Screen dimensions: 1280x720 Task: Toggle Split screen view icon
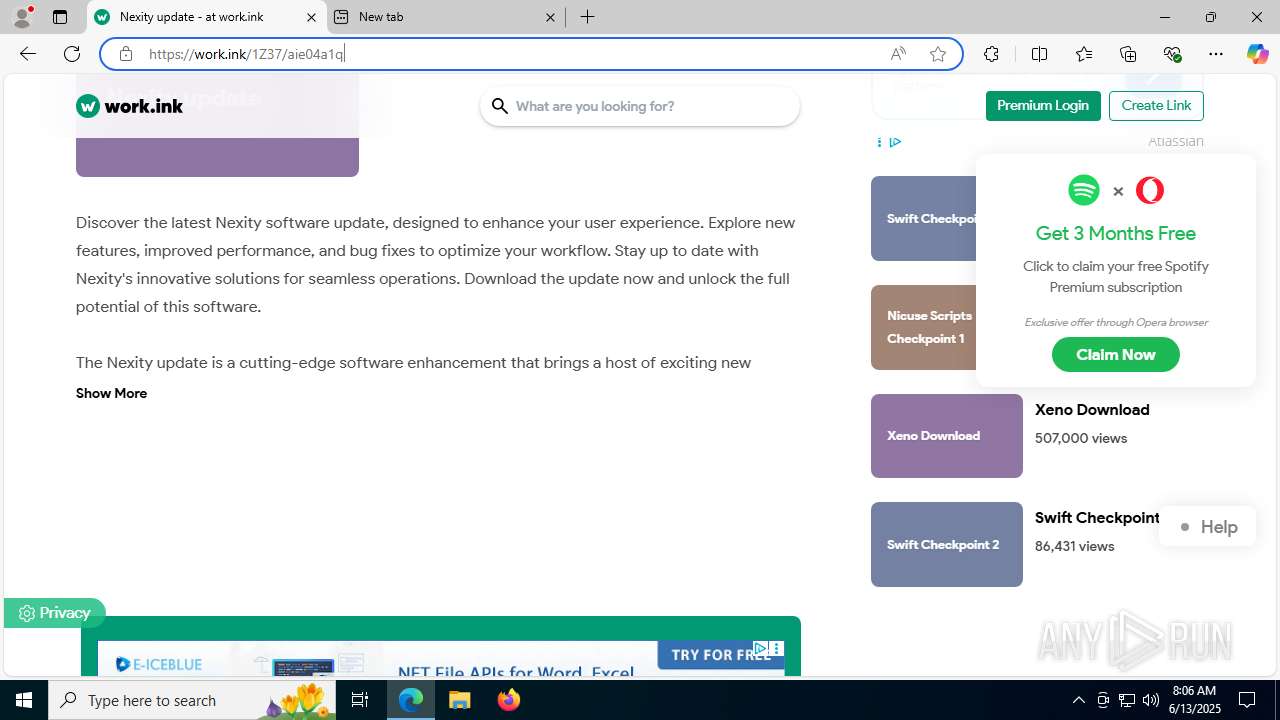pos(1039,54)
